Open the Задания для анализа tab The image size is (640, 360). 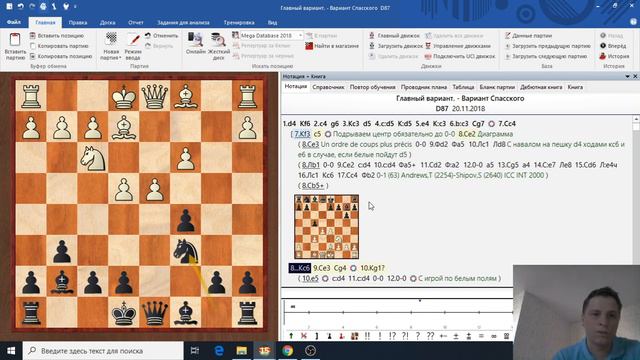(x=183, y=22)
